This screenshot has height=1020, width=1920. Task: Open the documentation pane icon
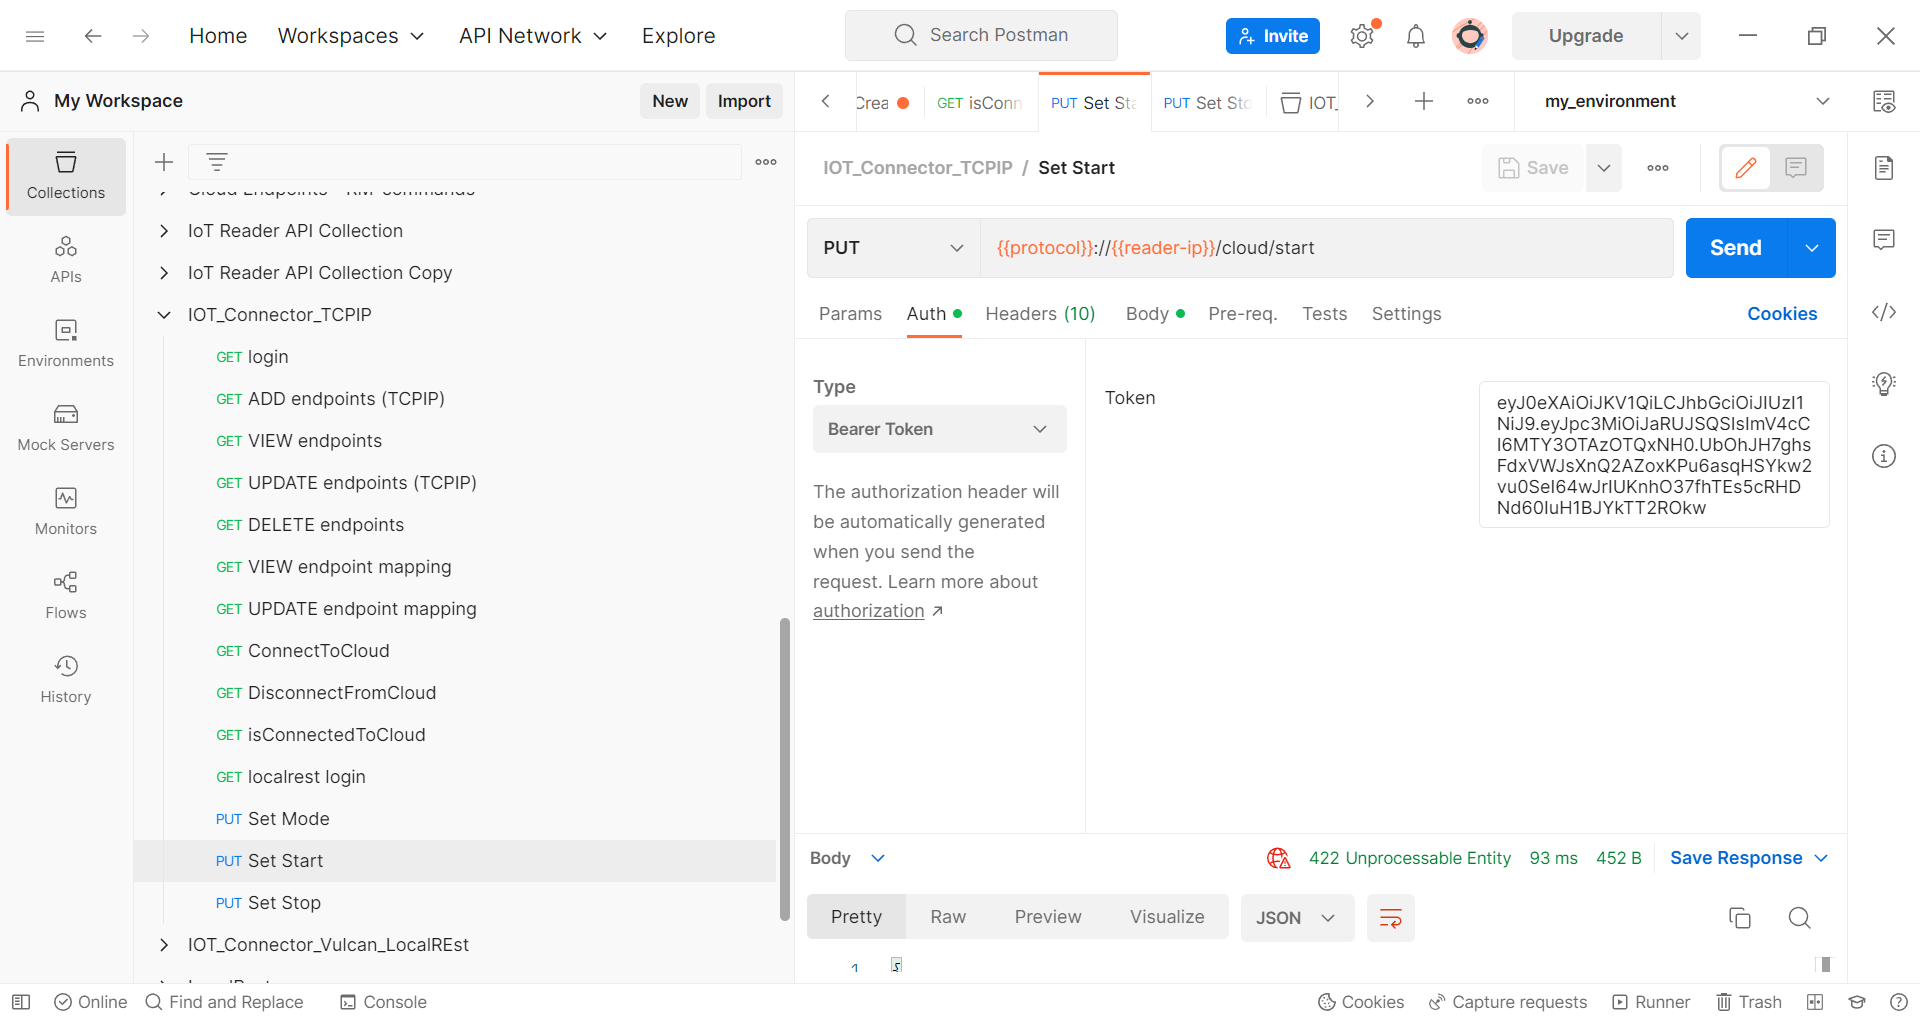[x=1884, y=168]
